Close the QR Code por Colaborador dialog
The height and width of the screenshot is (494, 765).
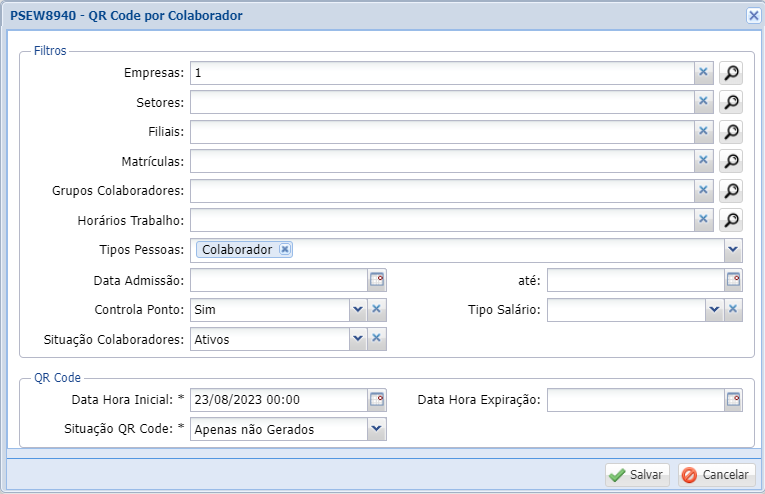(x=753, y=15)
